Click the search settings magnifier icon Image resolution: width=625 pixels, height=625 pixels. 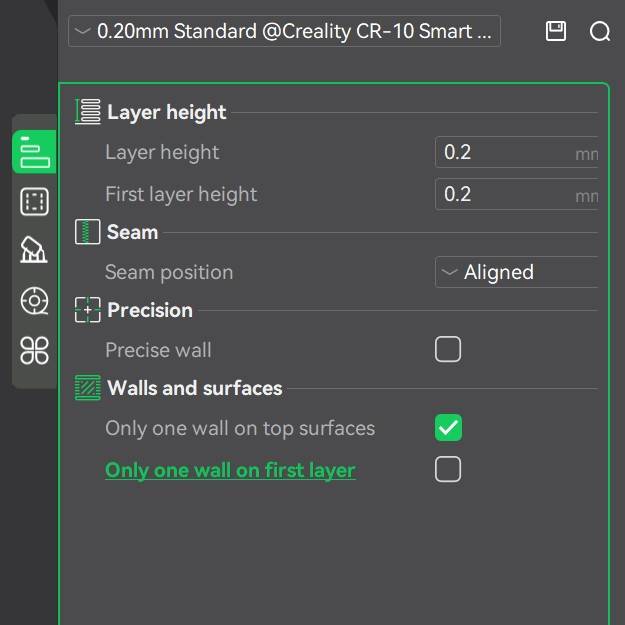click(600, 31)
